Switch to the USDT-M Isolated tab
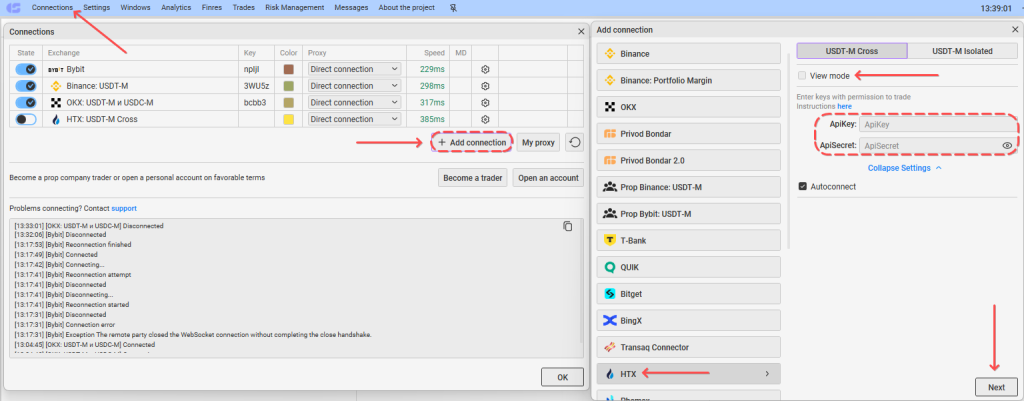 tap(962, 51)
